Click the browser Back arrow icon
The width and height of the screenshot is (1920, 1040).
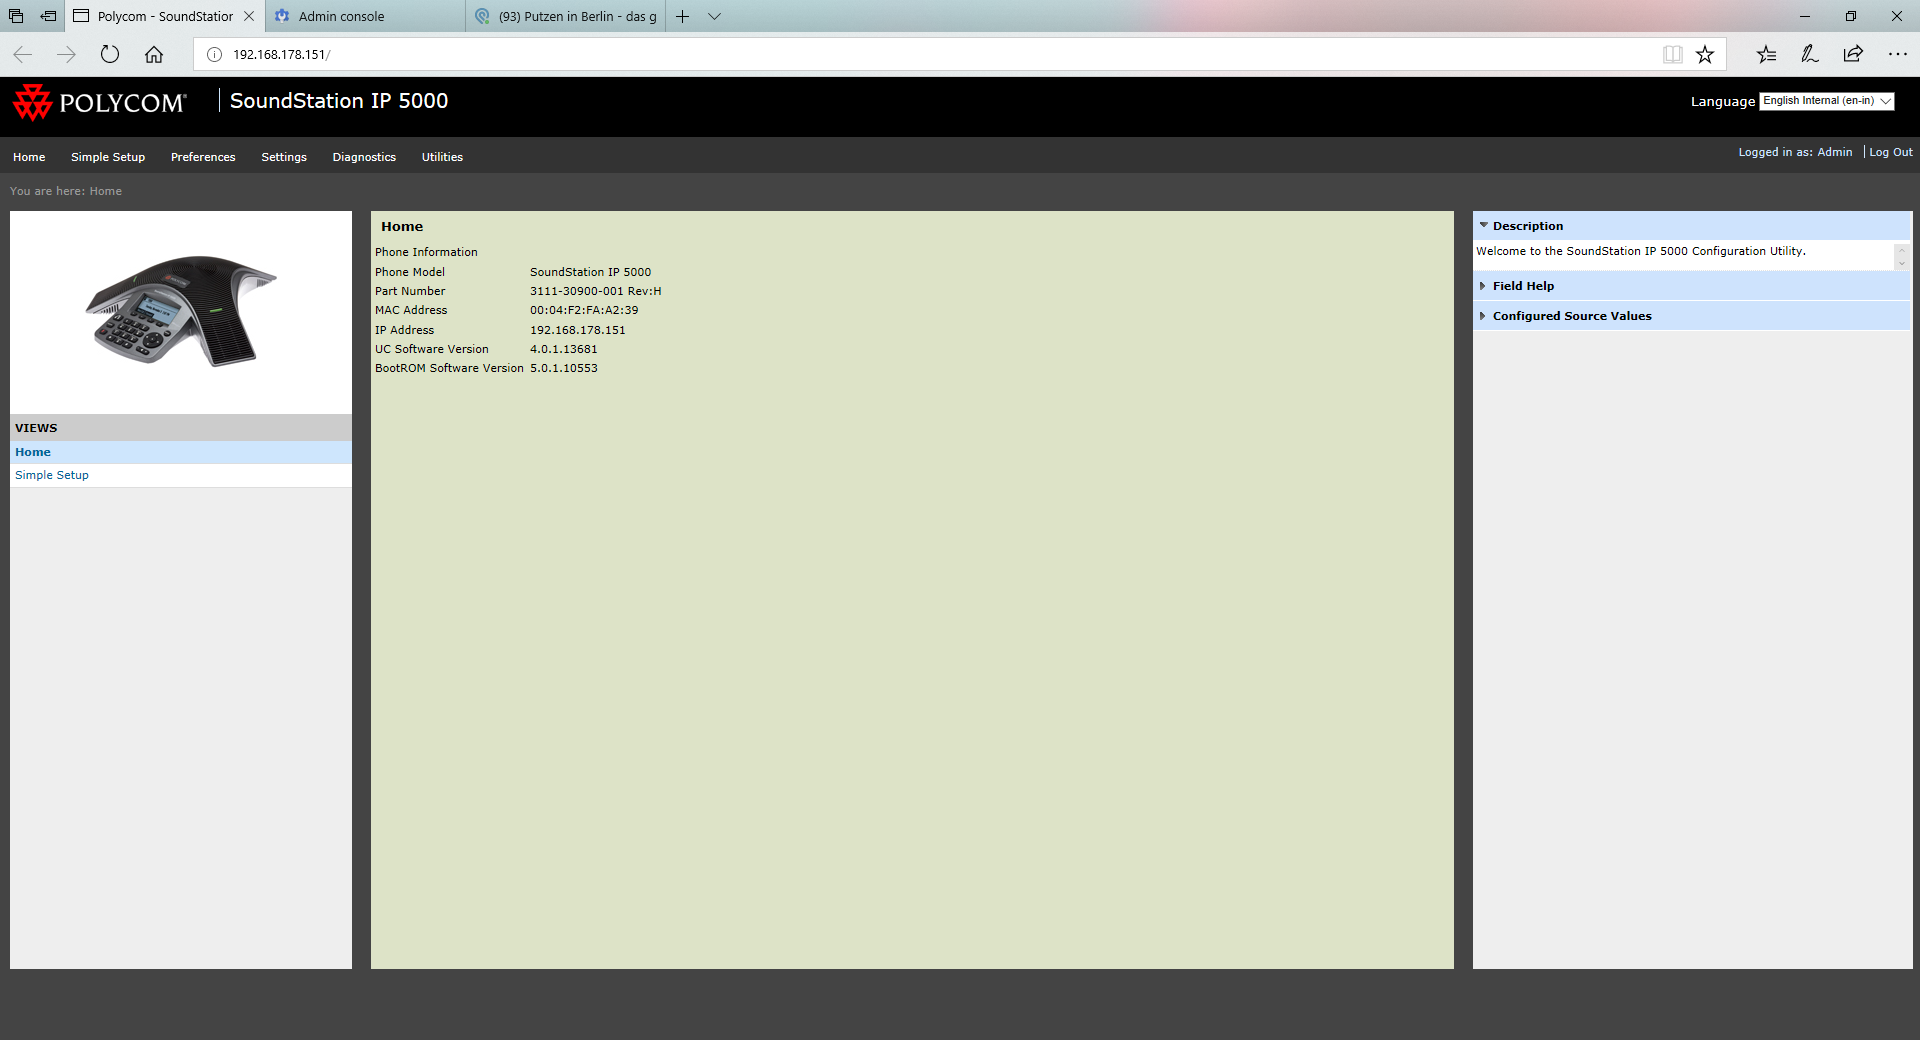click(23, 55)
